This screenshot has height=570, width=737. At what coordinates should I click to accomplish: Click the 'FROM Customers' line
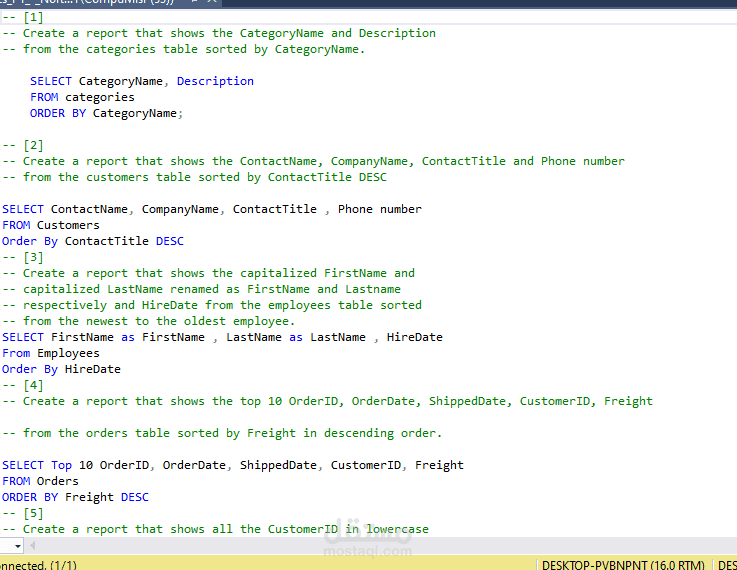[51, 225]
